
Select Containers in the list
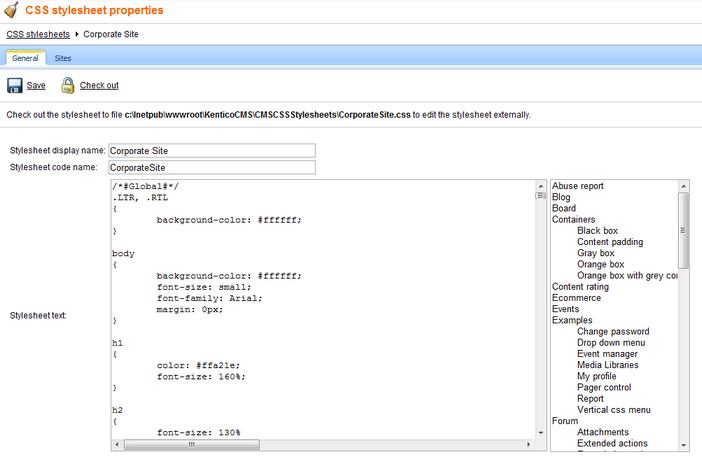(573, 220)
